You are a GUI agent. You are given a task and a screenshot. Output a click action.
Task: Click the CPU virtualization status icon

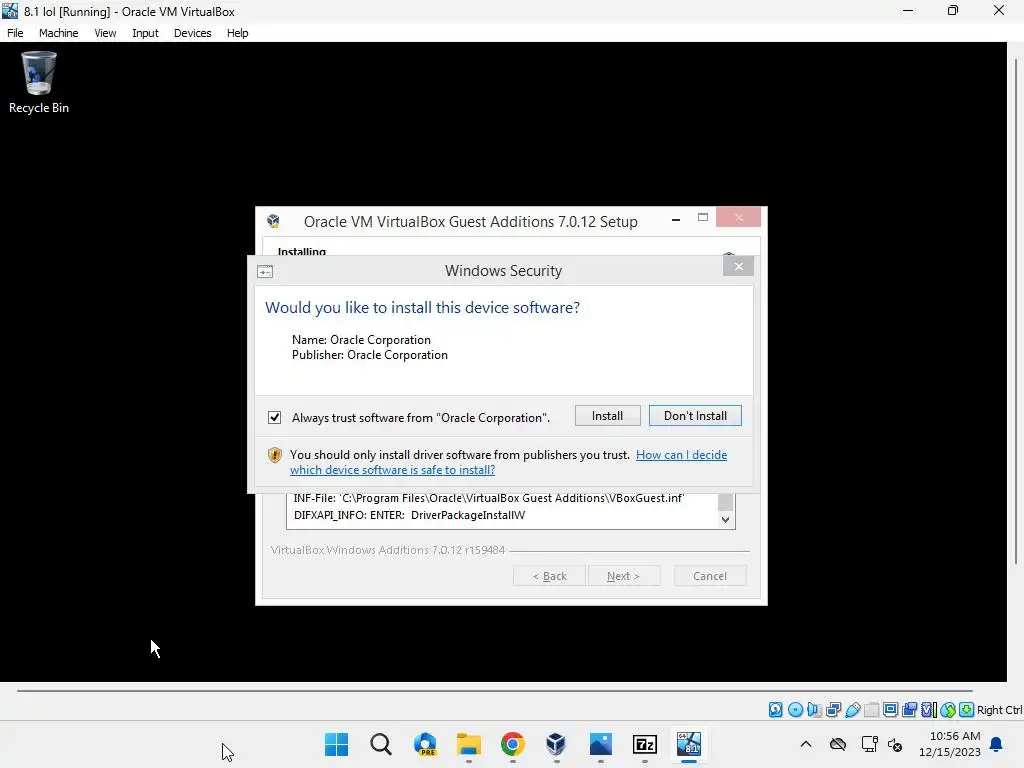pos(928,710)
